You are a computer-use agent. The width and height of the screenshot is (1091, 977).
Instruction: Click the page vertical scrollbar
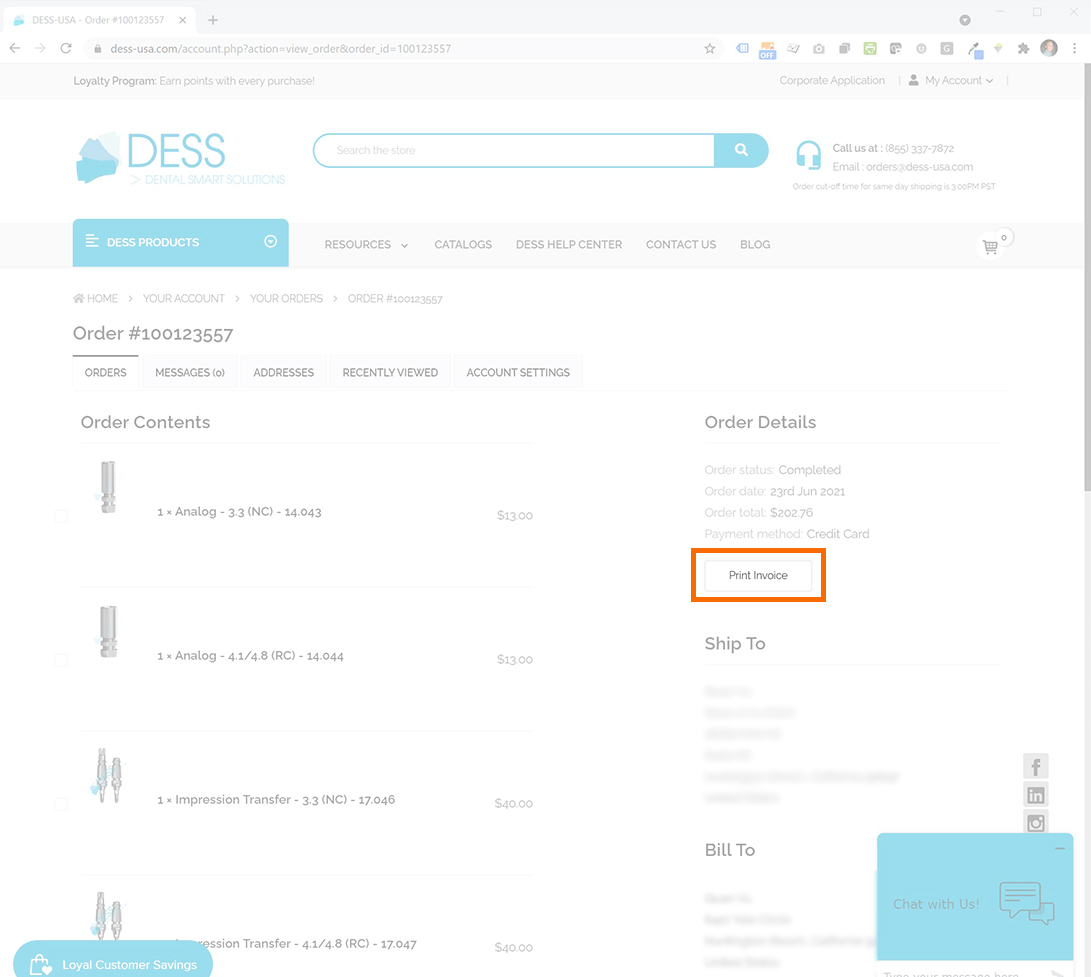click(x=1088, y=278)
